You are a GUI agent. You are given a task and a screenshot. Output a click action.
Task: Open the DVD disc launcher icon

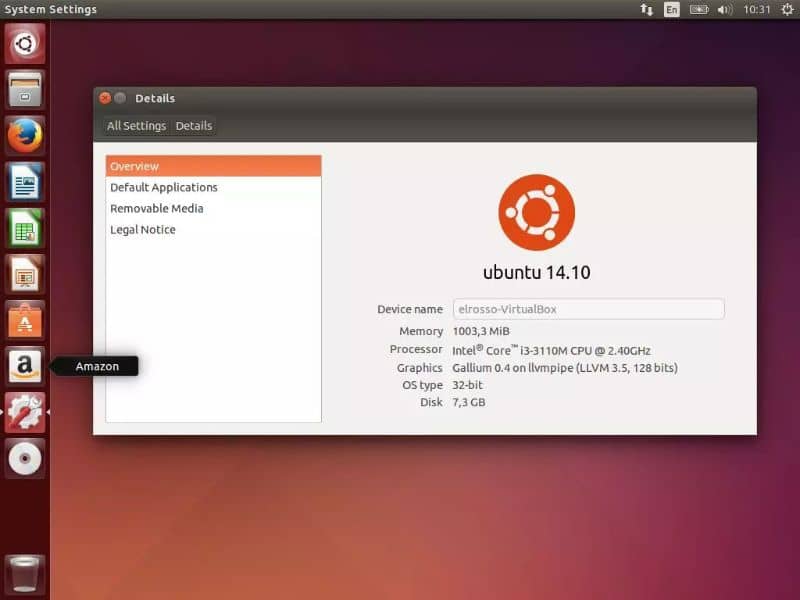(x=25, y=458)
